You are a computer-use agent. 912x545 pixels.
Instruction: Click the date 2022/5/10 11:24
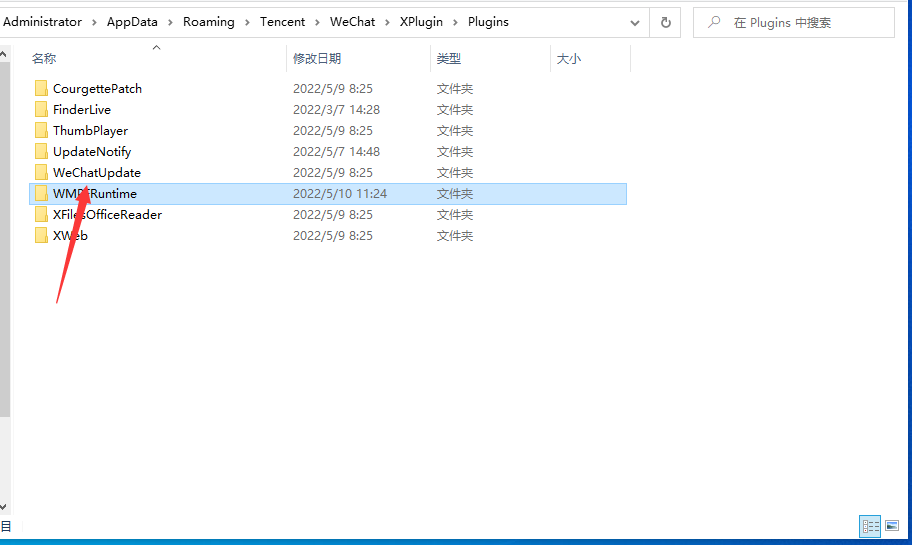point(340,193)
